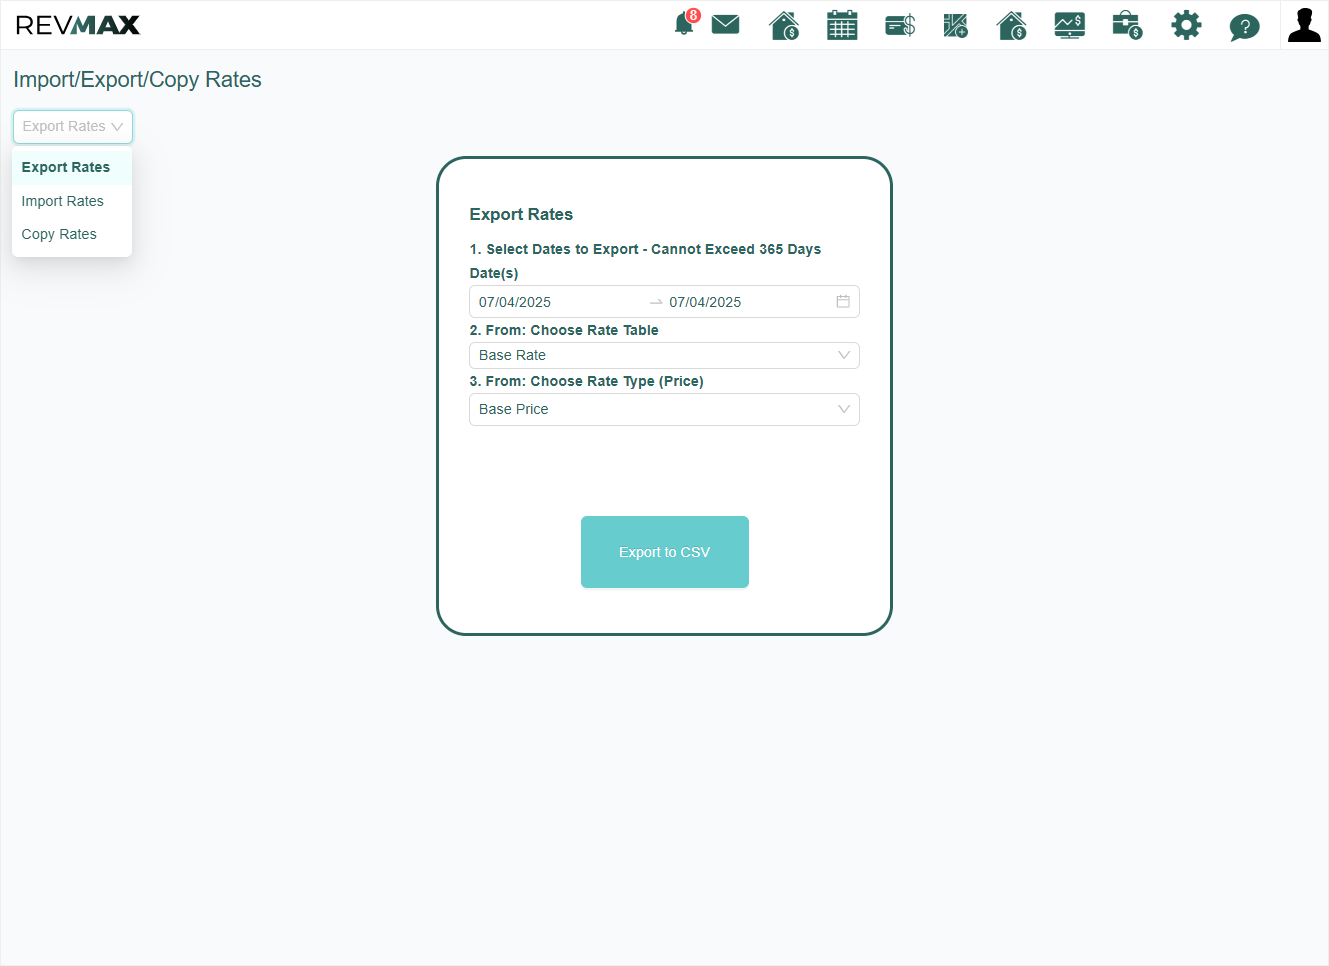Open the monitor chart dollar icon
The height and width of the screenshot is (966, 1329).
pyautogui.click(x=1070, y=25)
